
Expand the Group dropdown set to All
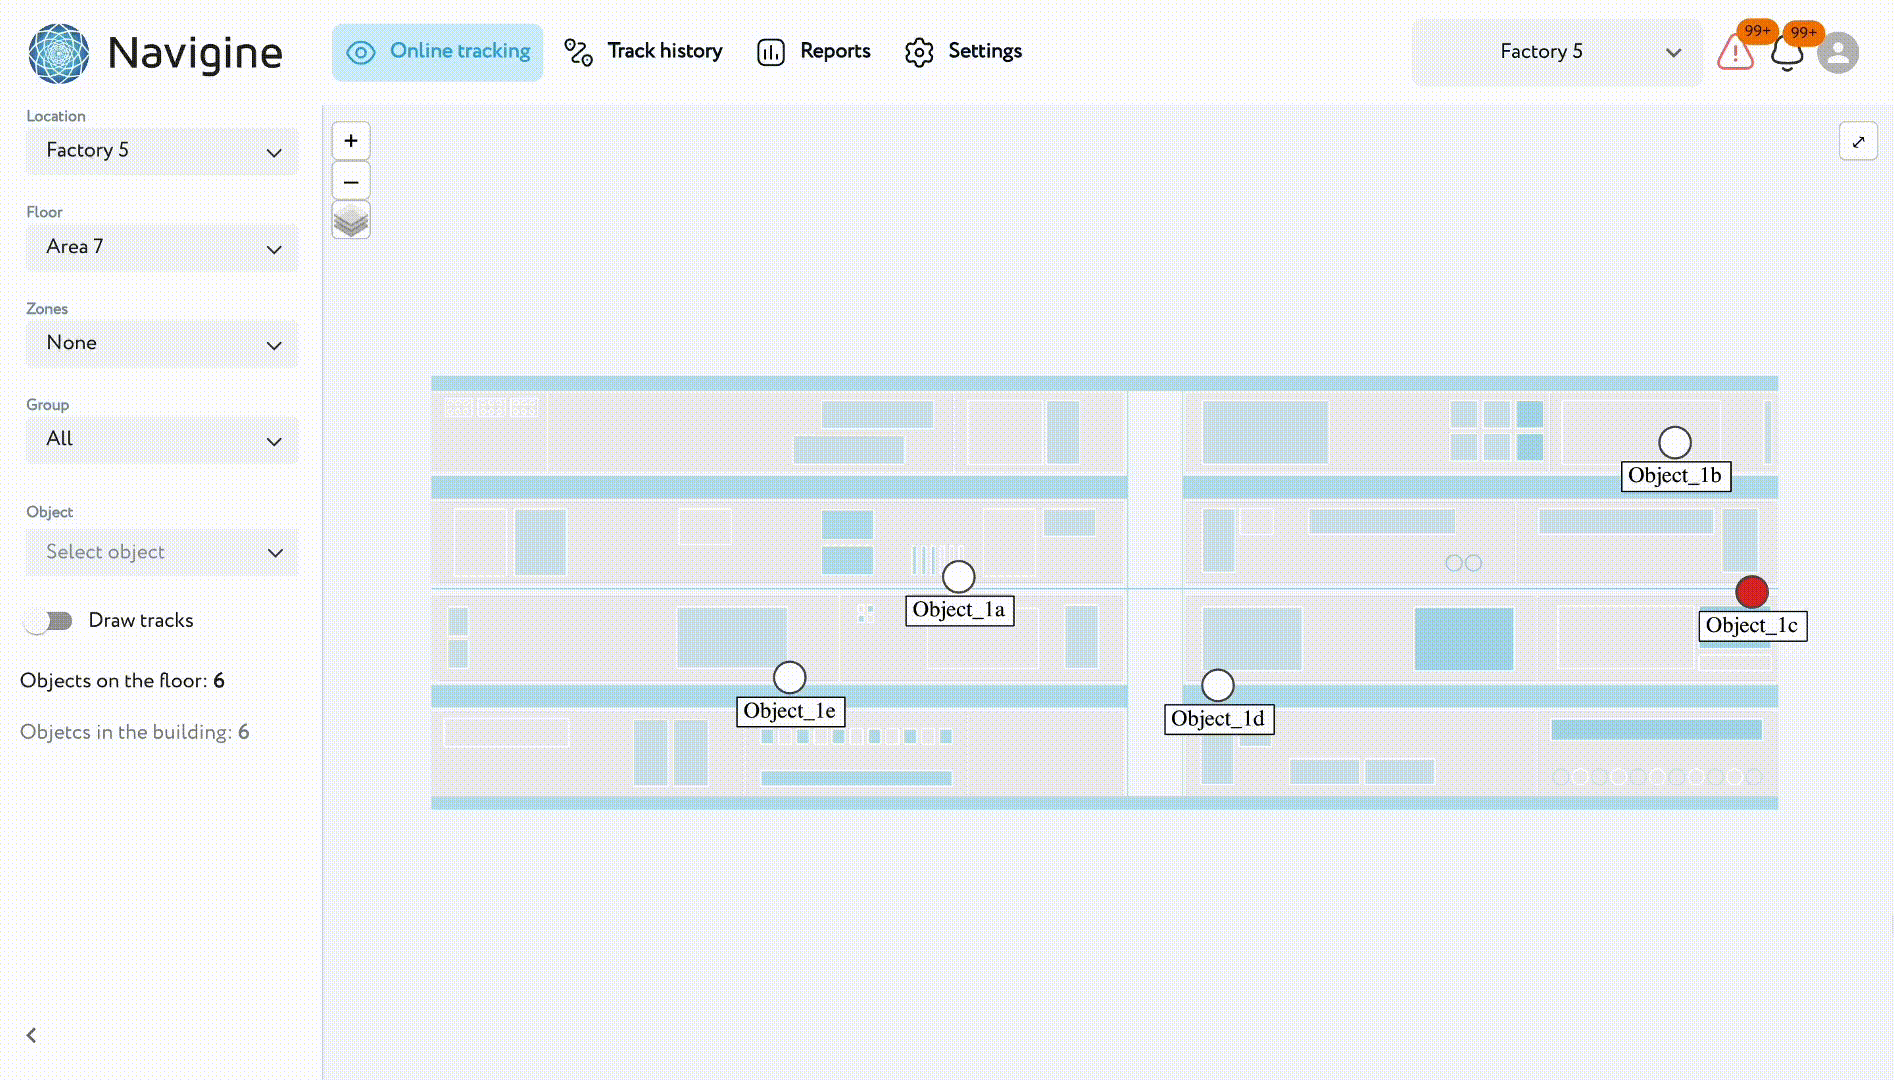click(x=162, y=439)
